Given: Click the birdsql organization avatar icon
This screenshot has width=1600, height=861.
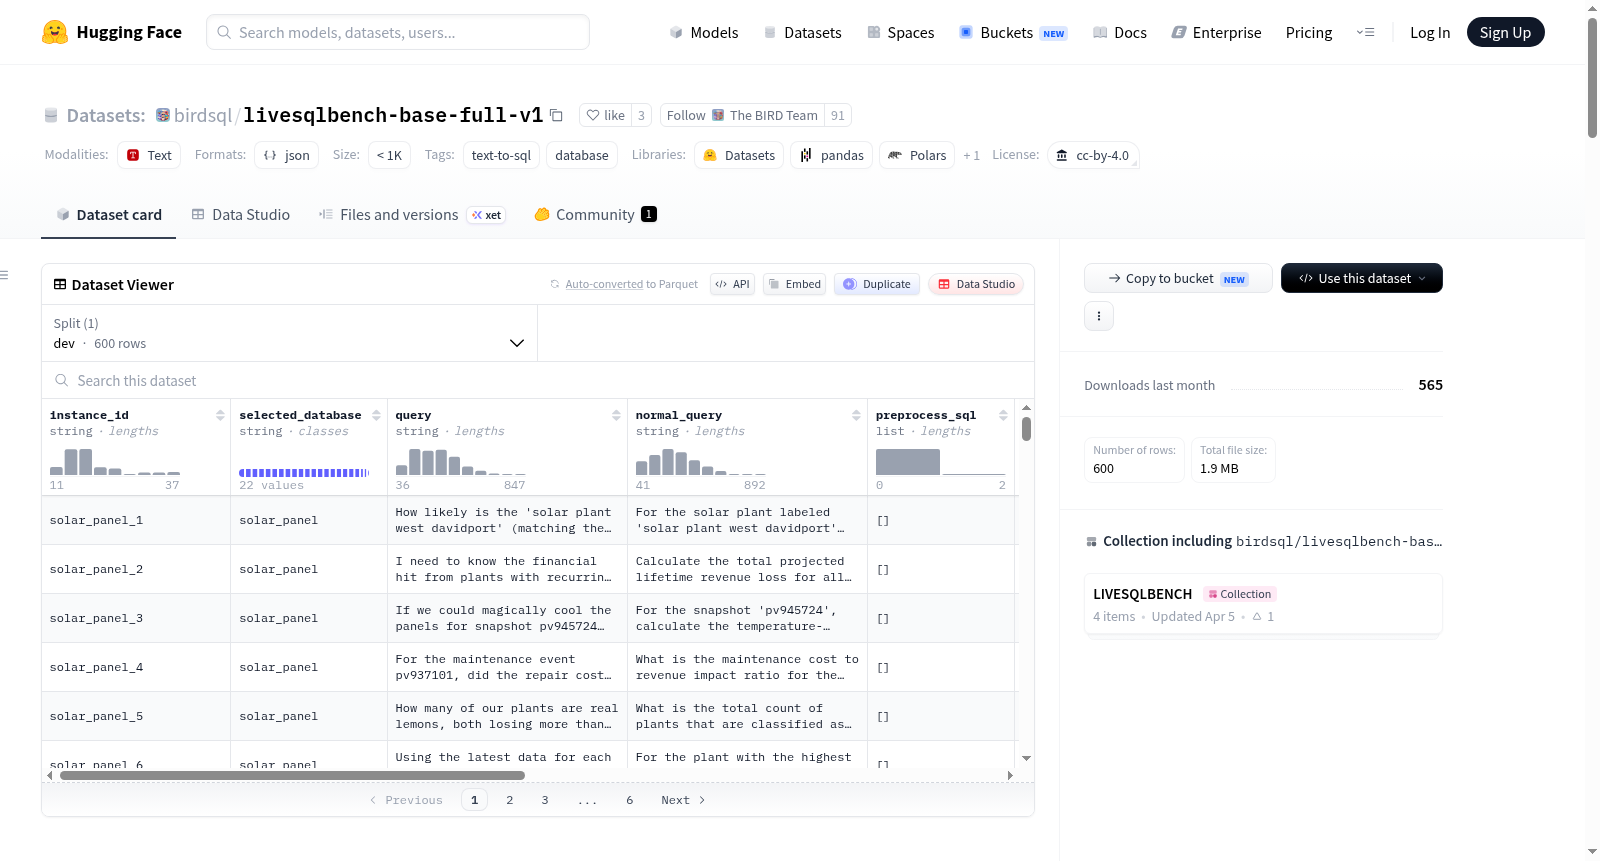Looking at the screenshot, I should pos(163,115).
